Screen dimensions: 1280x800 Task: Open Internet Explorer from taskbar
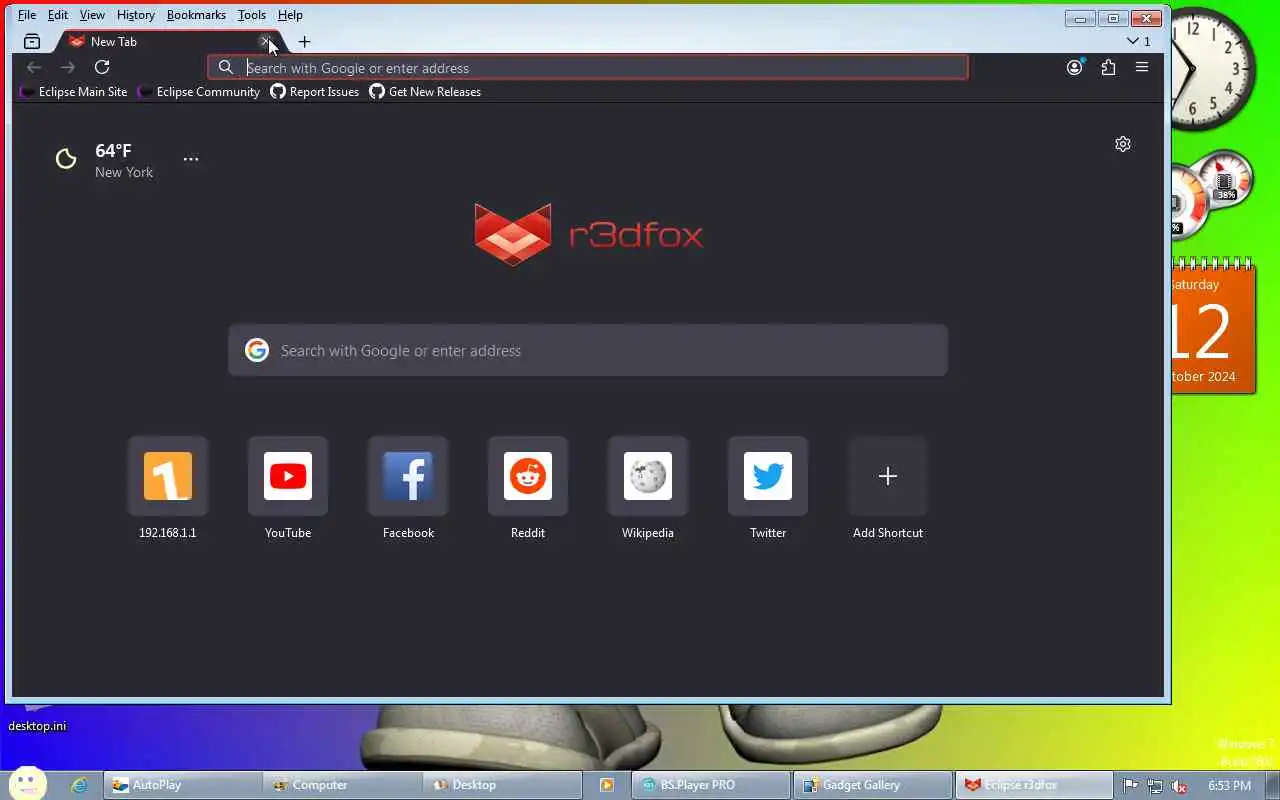79,785
